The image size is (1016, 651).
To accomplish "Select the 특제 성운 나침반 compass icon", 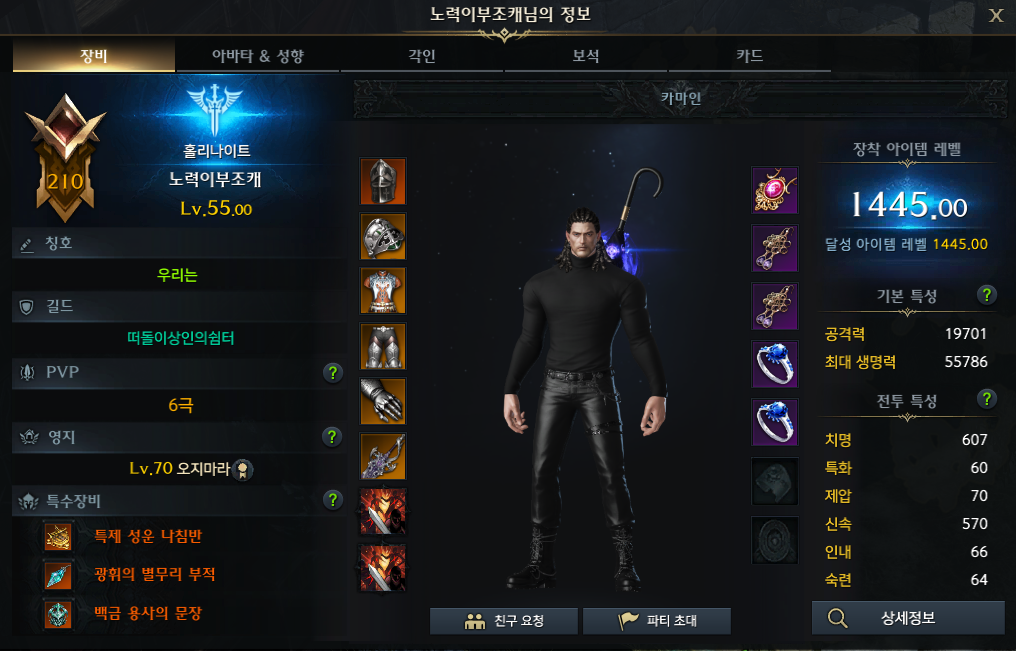I will coord(58,536).
